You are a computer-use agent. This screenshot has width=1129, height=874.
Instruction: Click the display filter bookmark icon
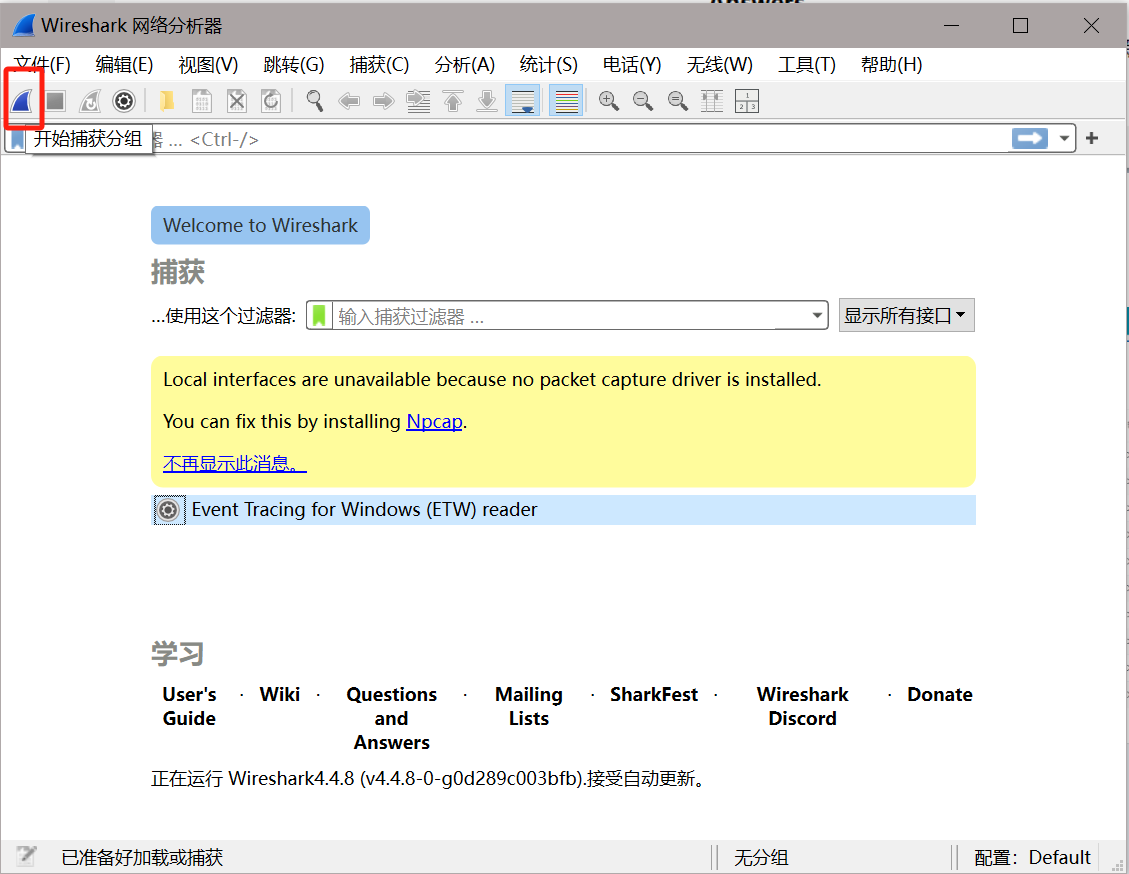17,138
